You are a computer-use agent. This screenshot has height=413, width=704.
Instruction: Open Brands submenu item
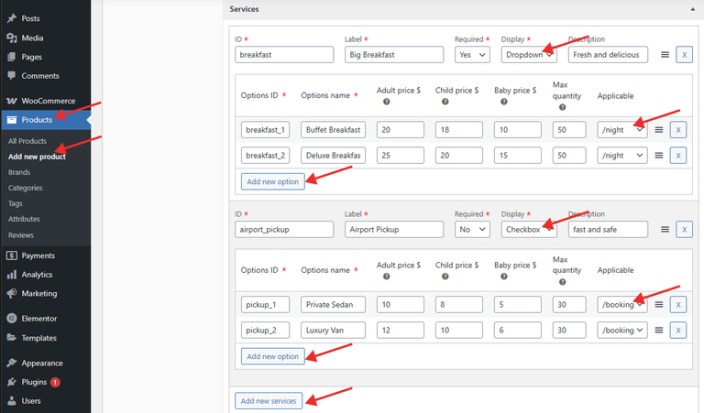19,172
